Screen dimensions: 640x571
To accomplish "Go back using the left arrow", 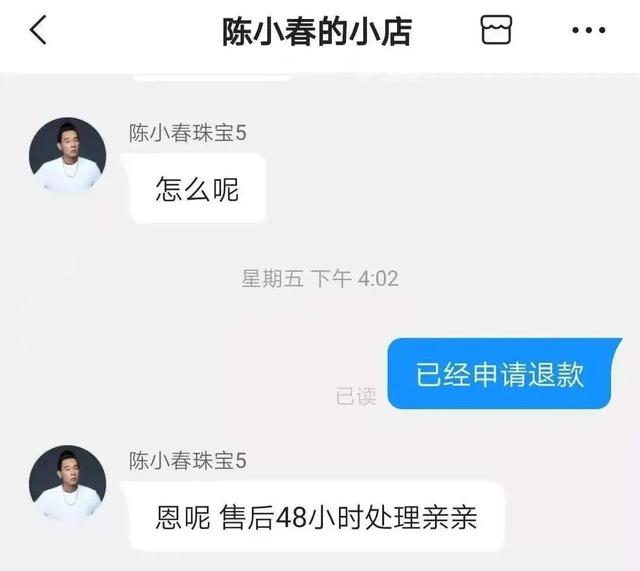I will pyautogui.click(x=38, y=30).
